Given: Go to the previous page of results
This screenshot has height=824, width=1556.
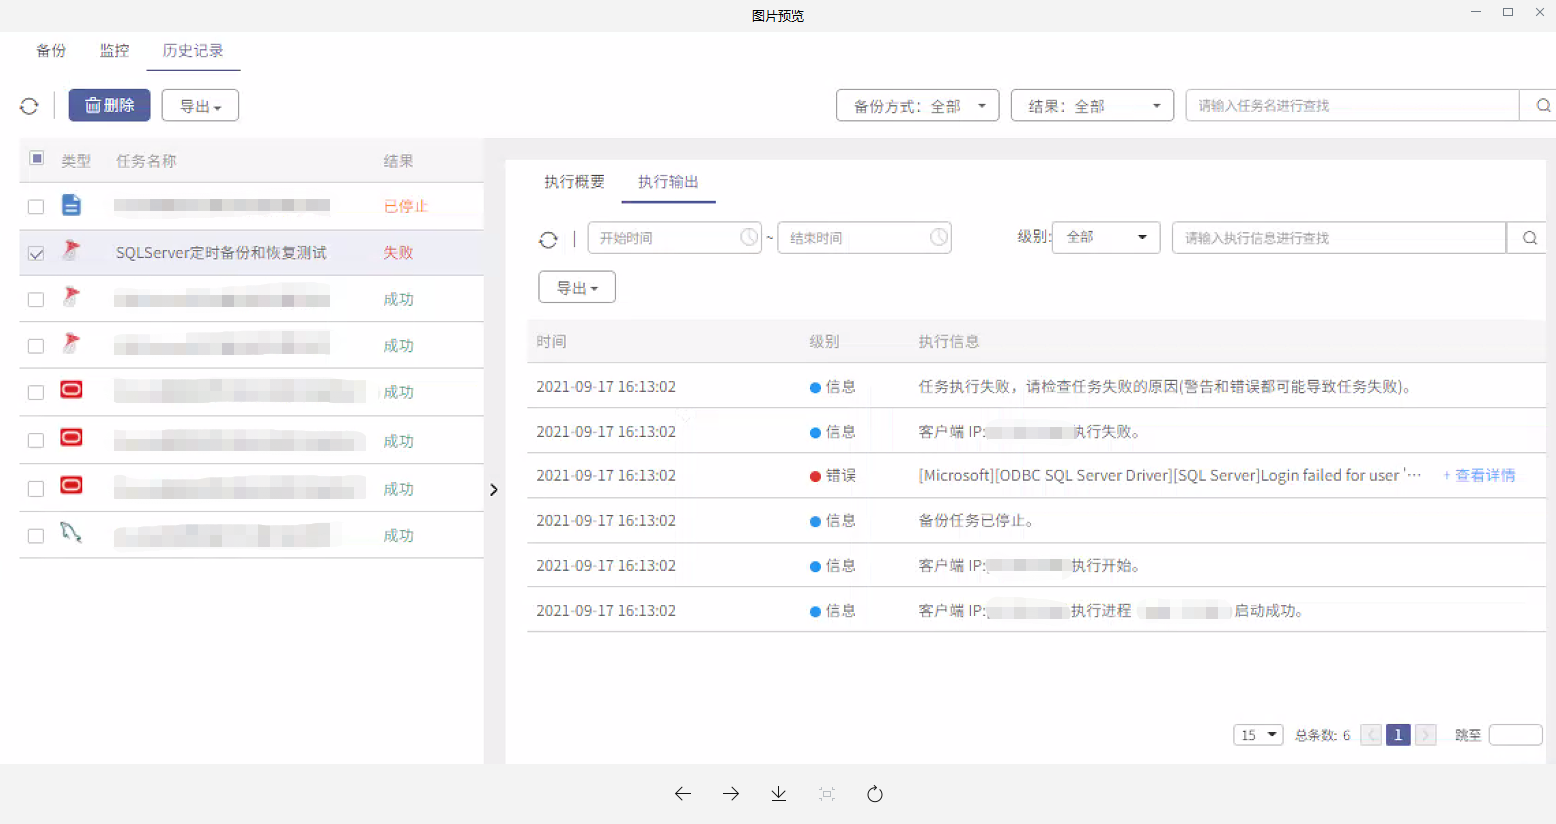Looking at the screenshot, I should pos(1372,735).
